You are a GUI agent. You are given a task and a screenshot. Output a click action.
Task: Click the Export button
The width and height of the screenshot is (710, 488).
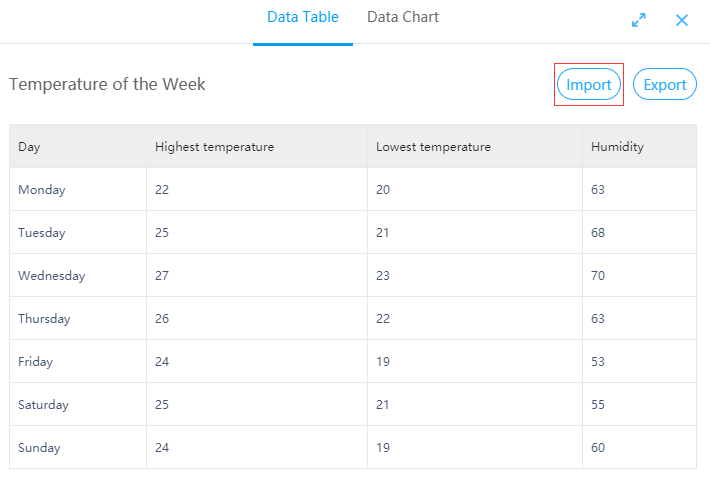point(665,84)
